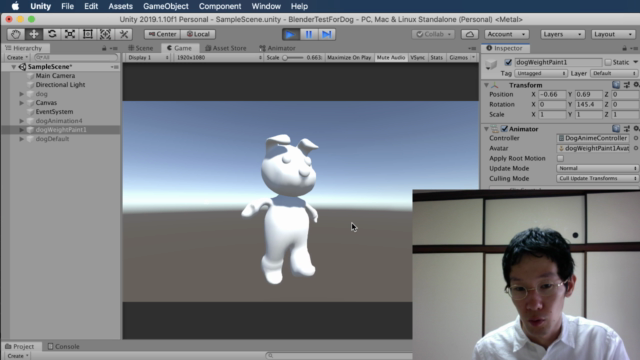The image size is (640, 360).
Task: Open the GameObject menu
Action: coord(166,6)
